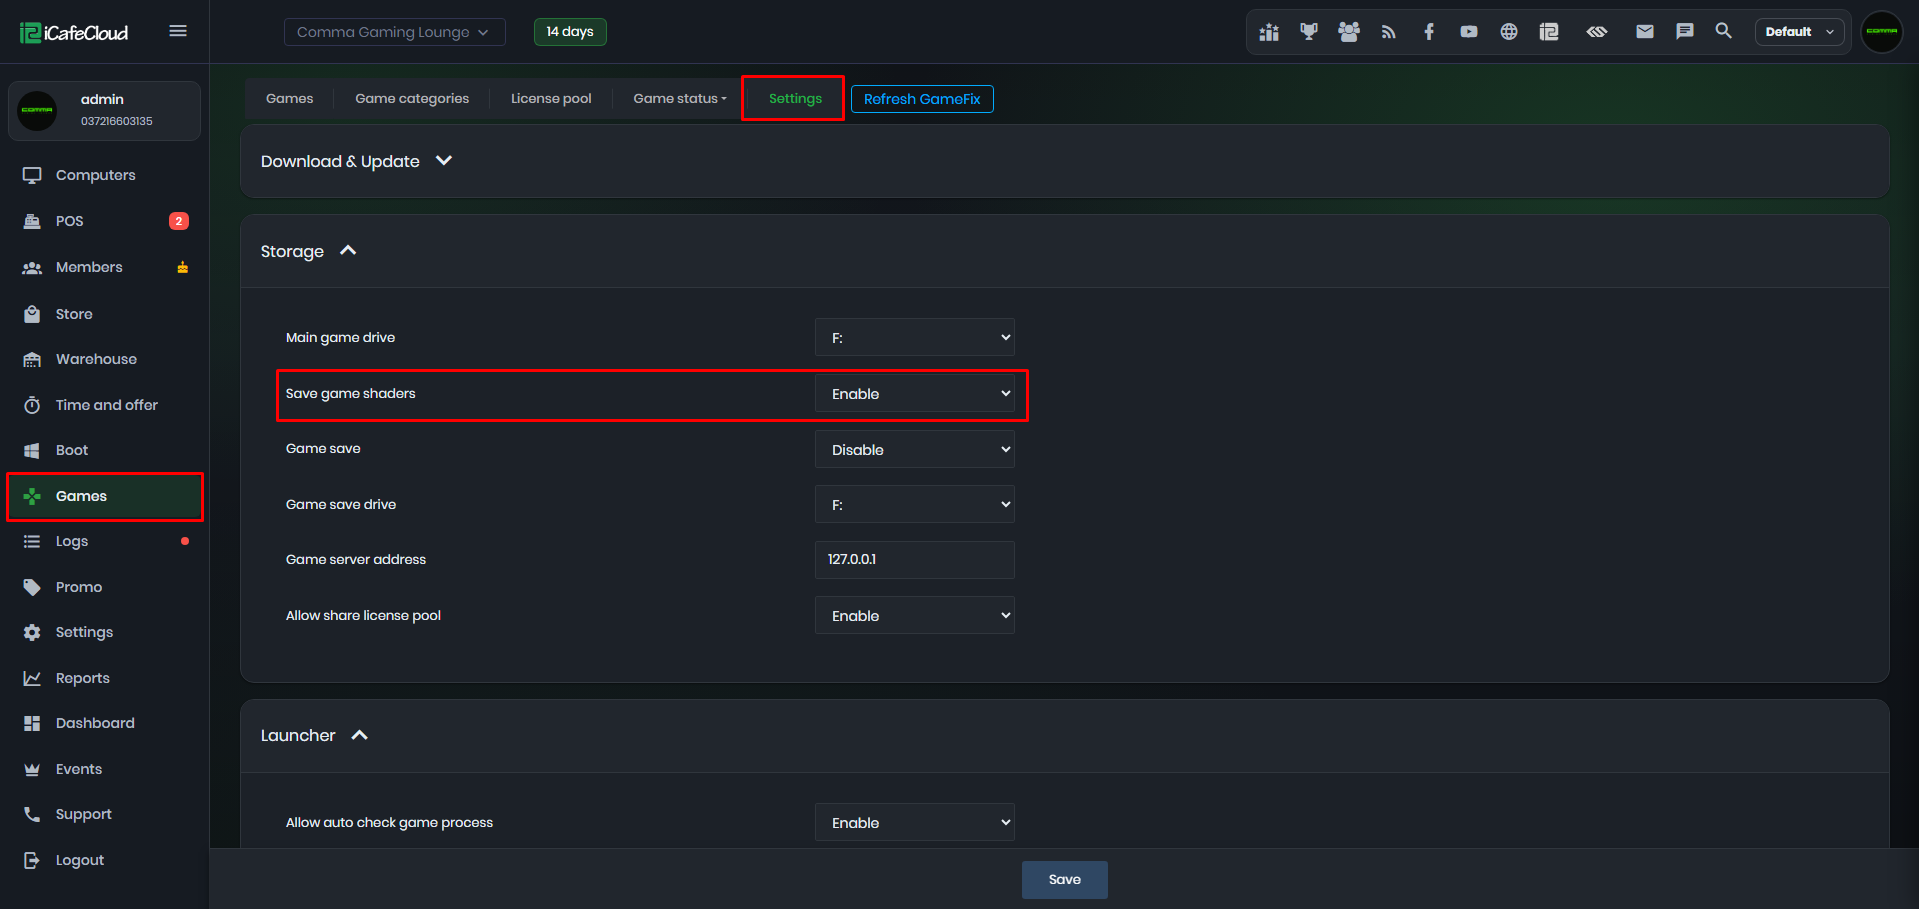Open the YouTube icon in top toolbar
Screen dimensions: 1919x909
click(x=1468, y=32)
